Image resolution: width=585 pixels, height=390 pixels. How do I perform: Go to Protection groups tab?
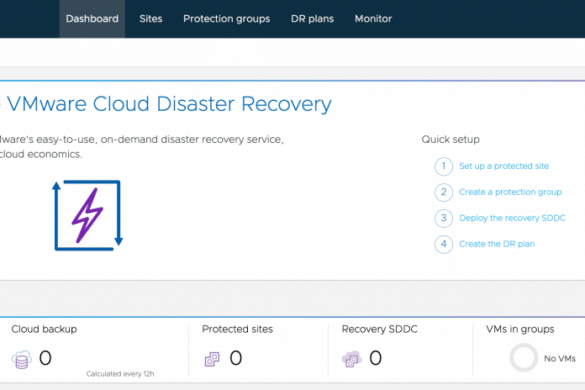226,19
